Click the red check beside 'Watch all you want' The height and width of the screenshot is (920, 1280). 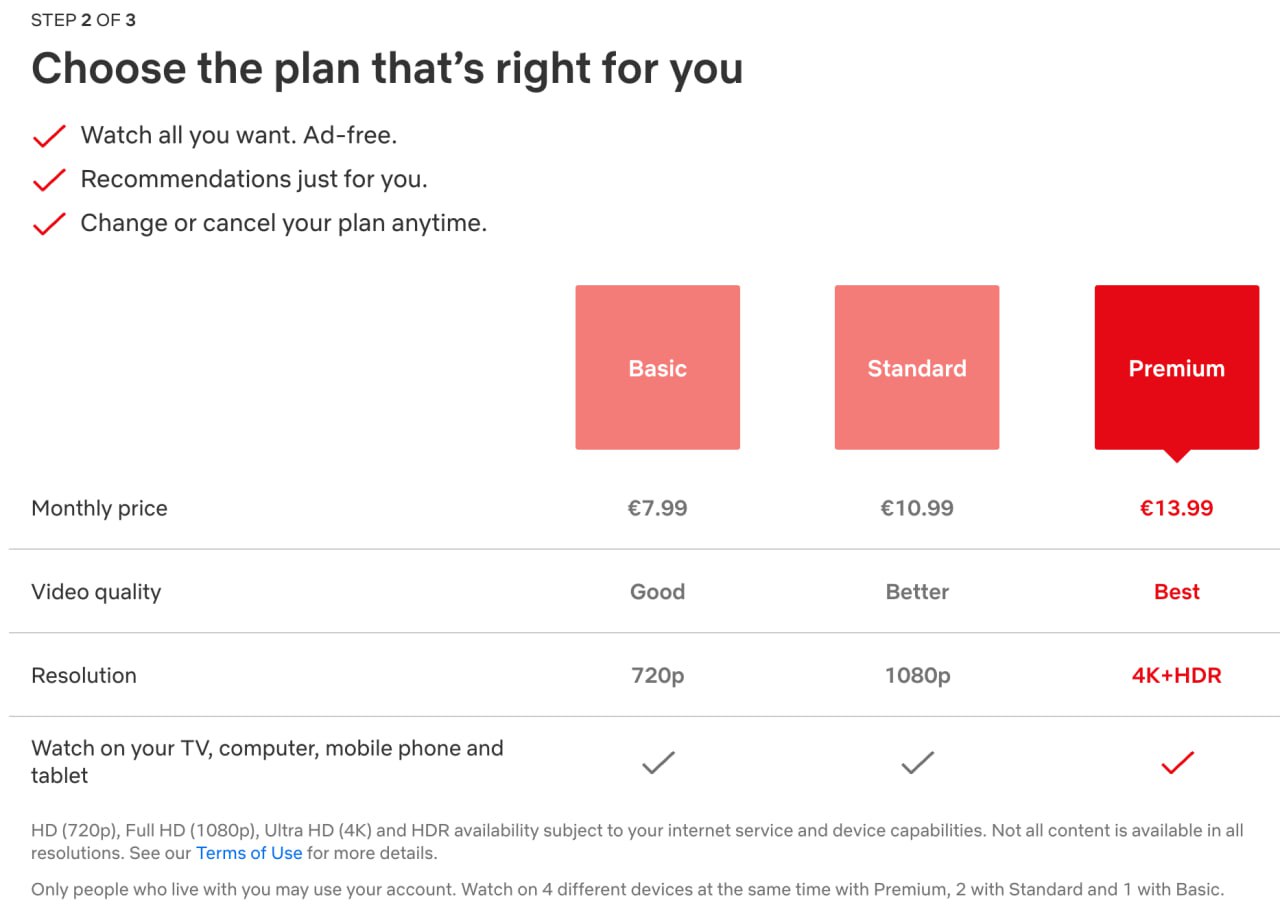[x=49, y=136]
